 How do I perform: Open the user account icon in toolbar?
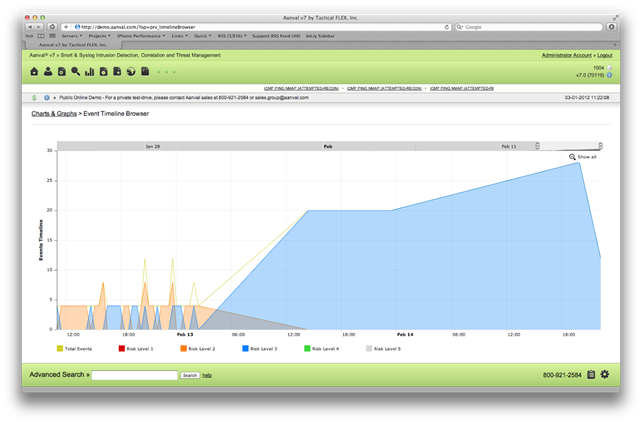47,72
